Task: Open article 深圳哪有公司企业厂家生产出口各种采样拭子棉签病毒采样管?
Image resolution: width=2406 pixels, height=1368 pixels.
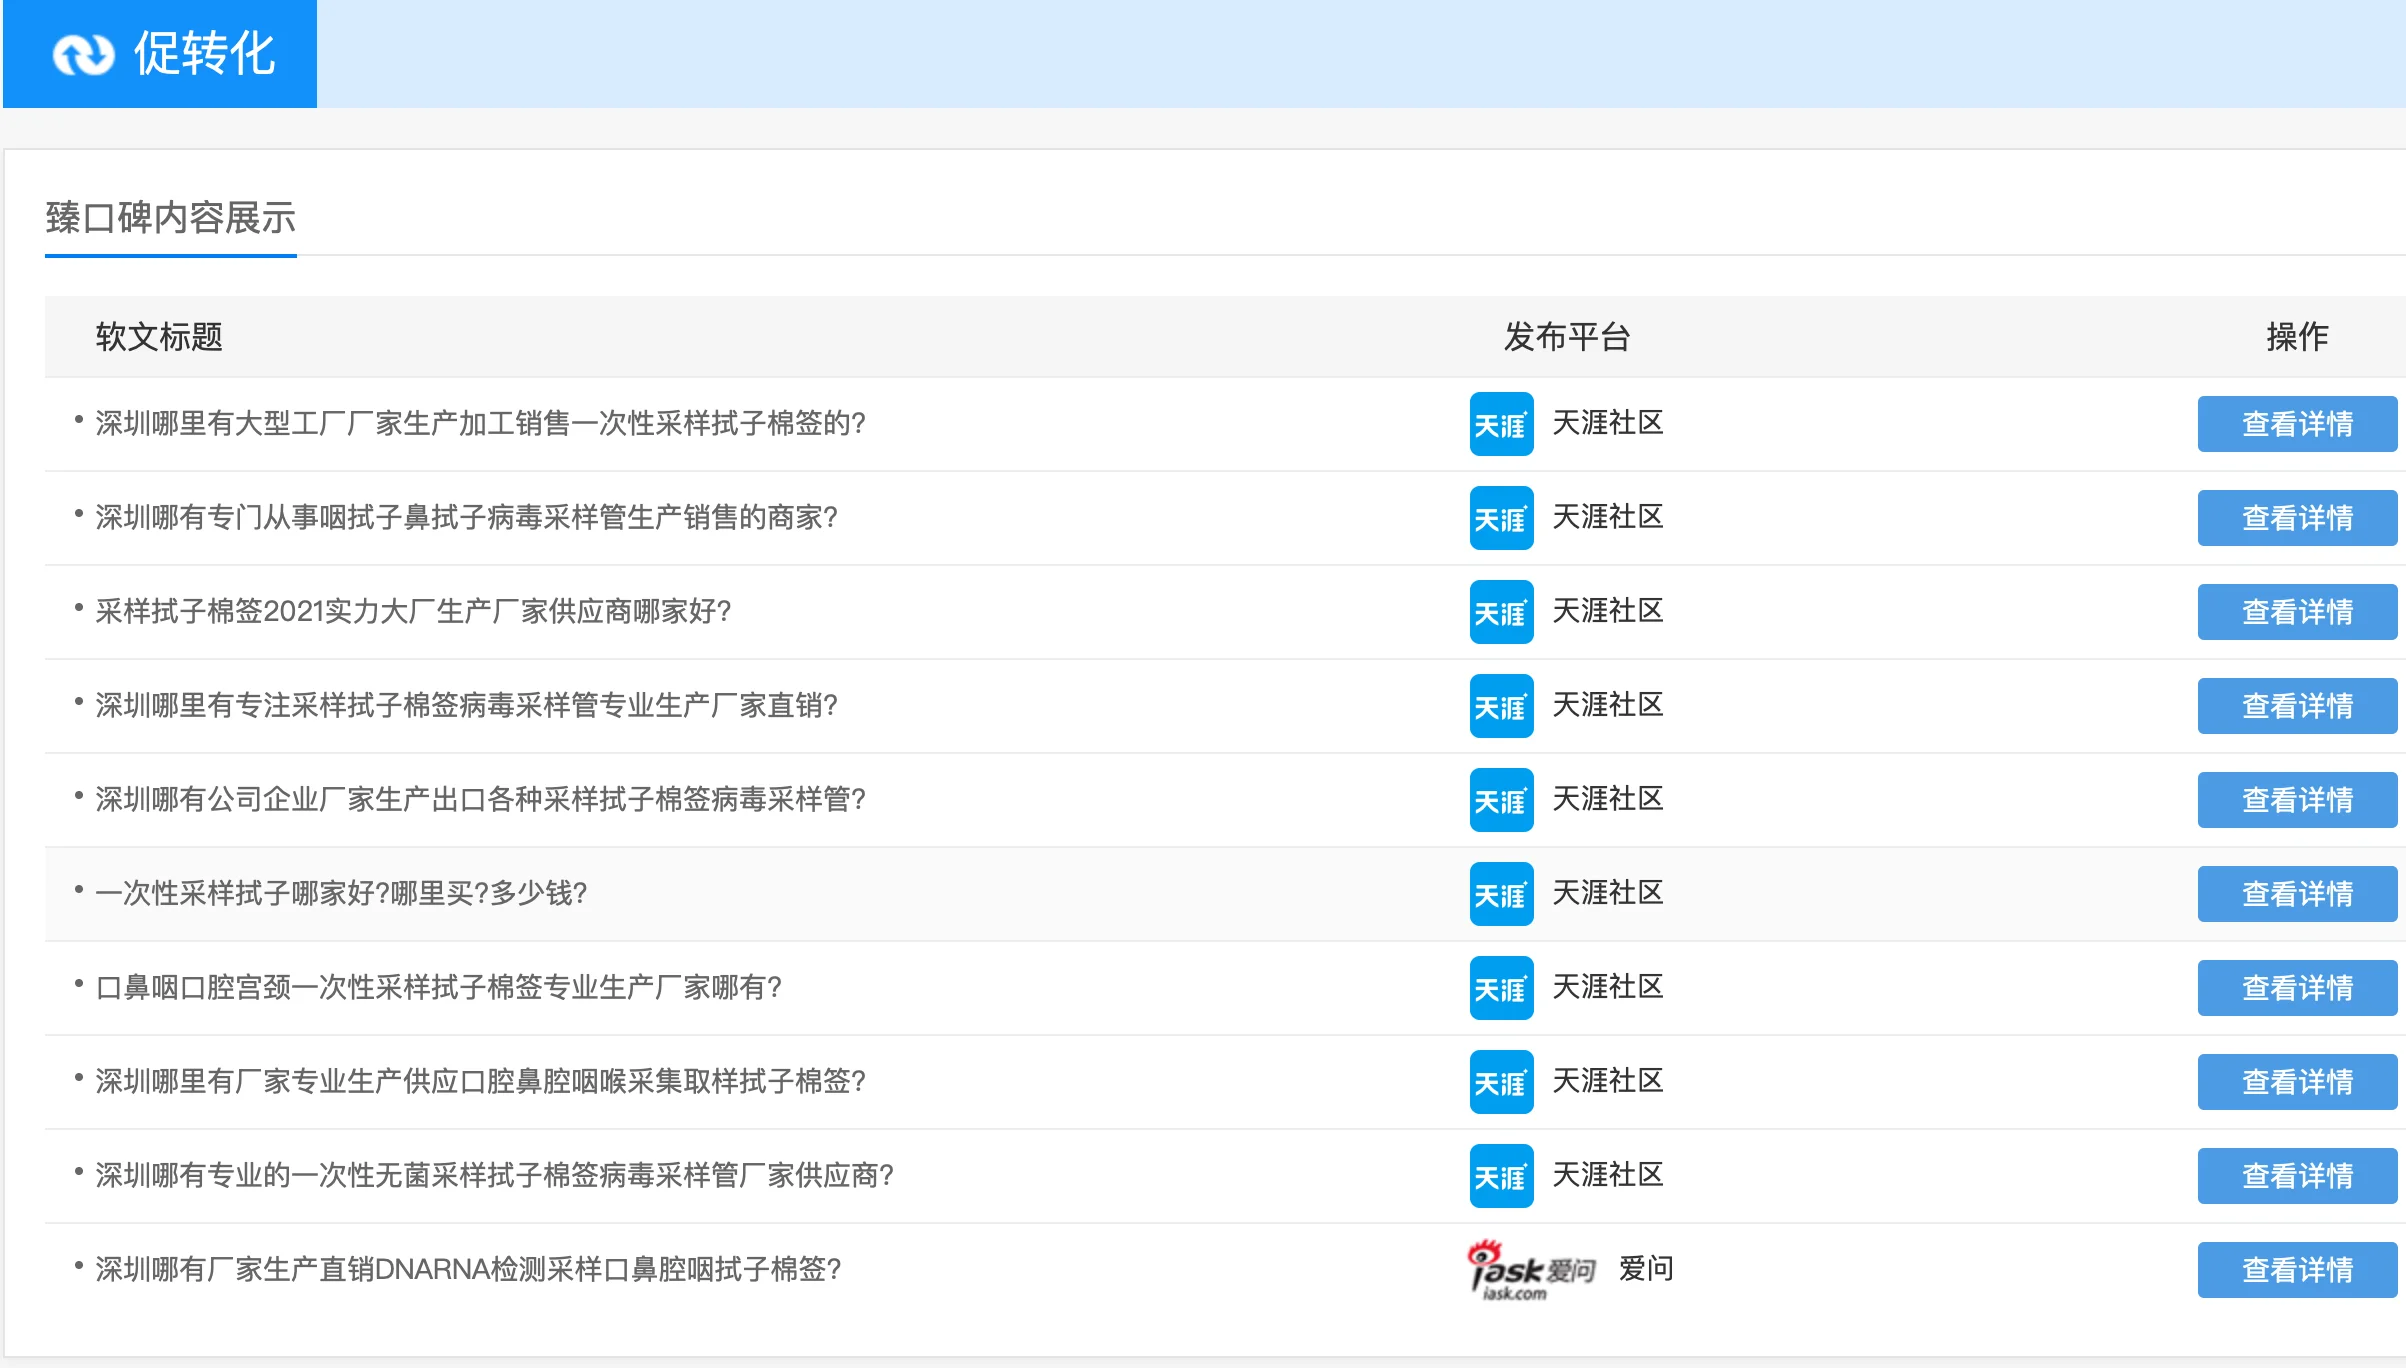Action: coord(480,799)
